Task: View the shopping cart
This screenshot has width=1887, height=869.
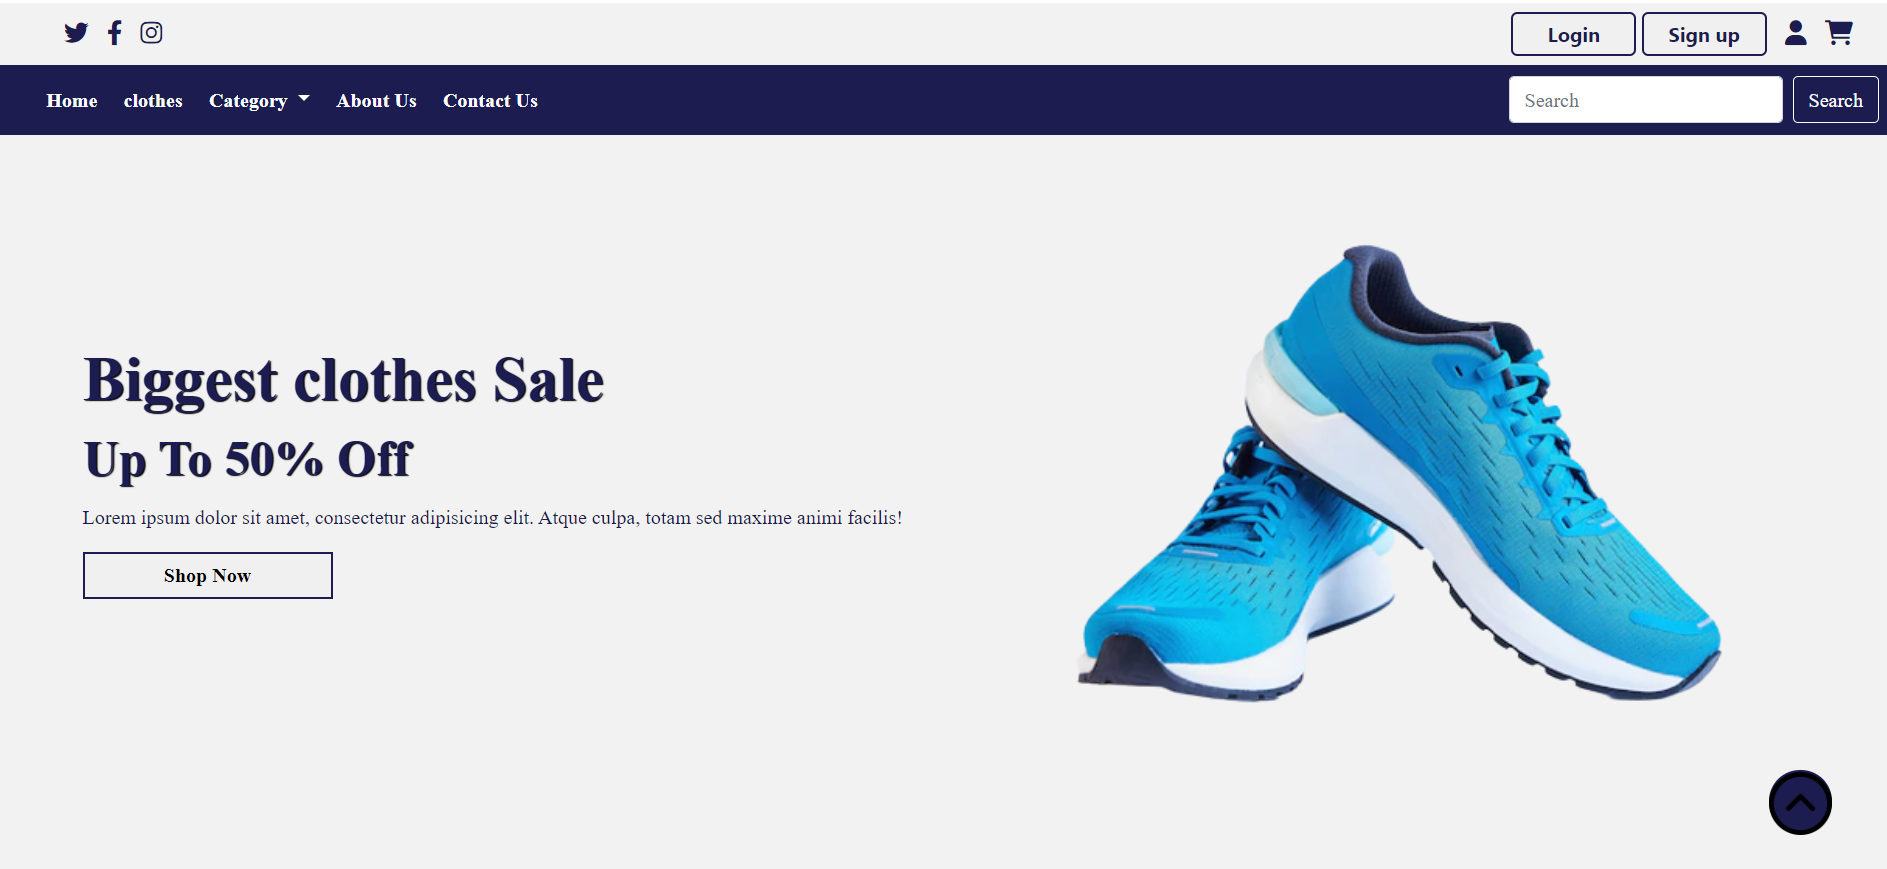Action: click(1839, 33)
